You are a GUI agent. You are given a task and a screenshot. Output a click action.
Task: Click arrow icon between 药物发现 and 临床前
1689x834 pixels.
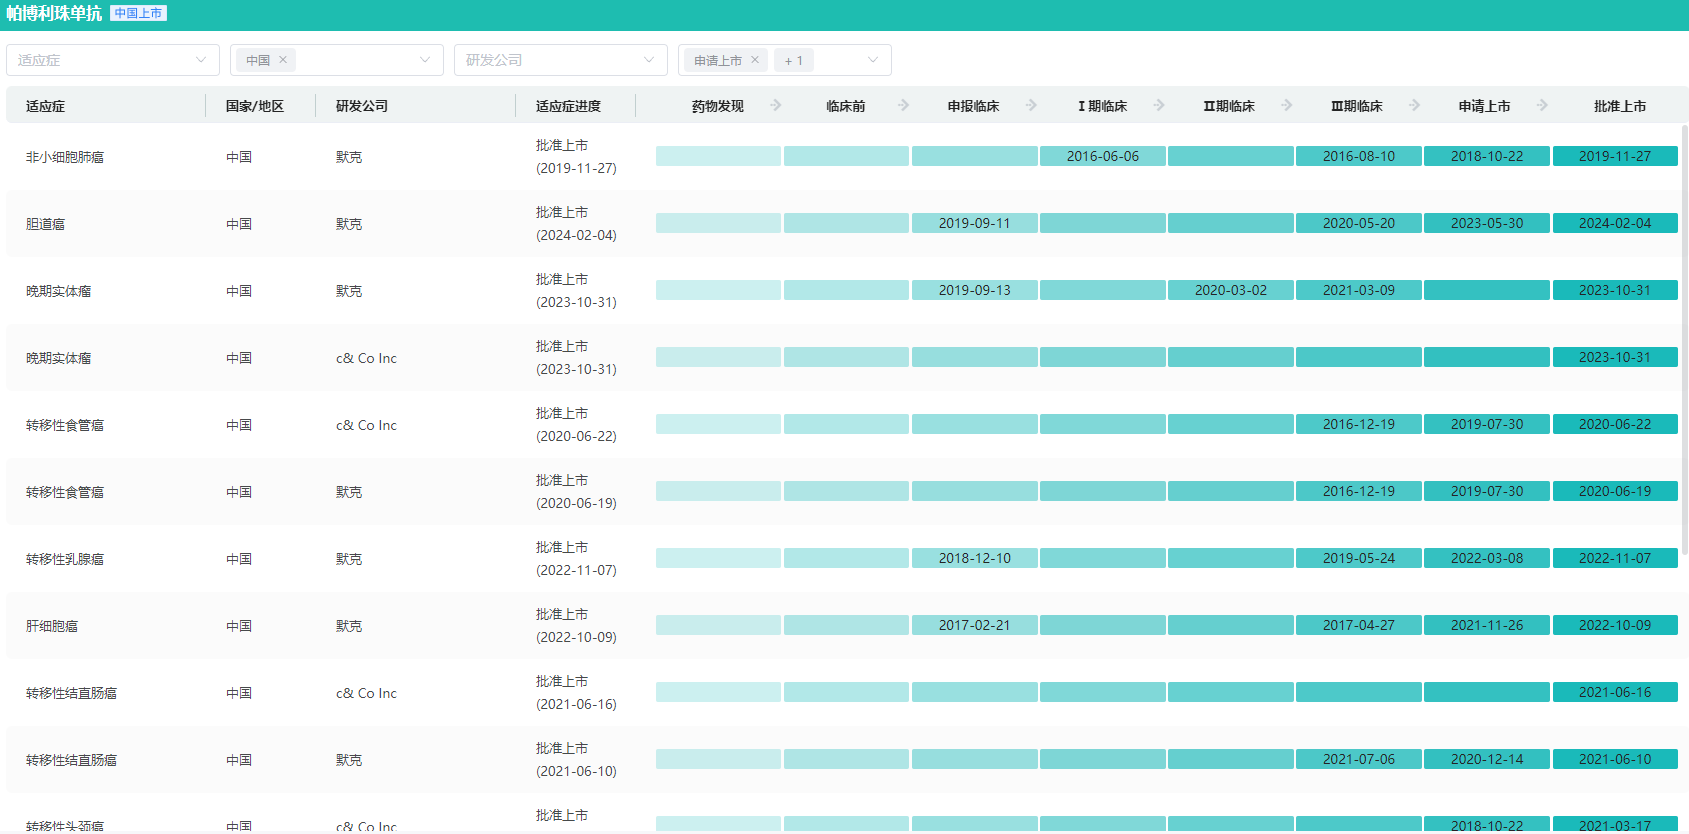pos(776,105)
